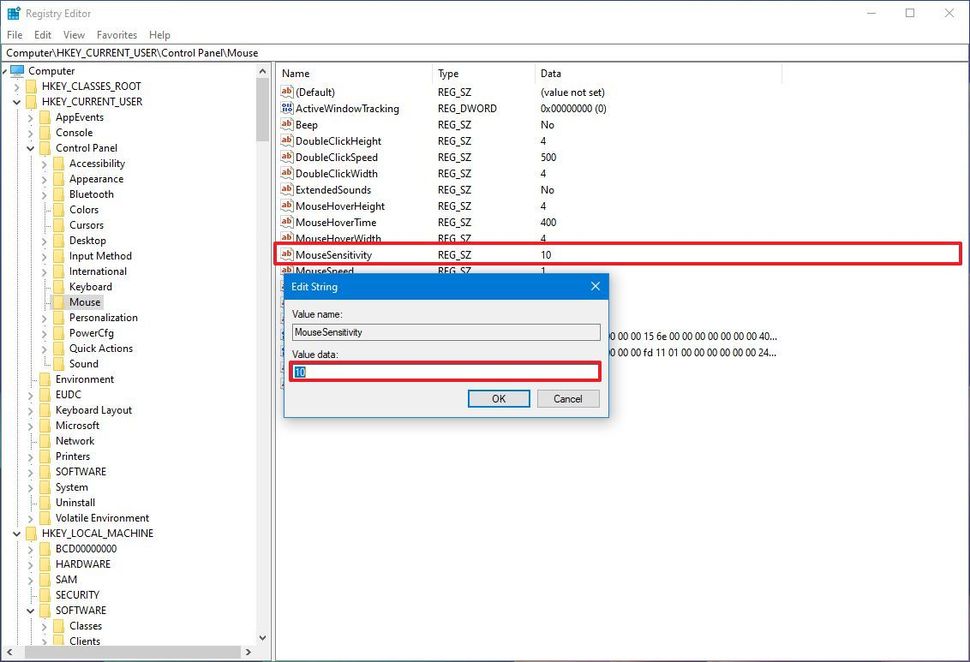Open the Favorites menu

(116, 34)
